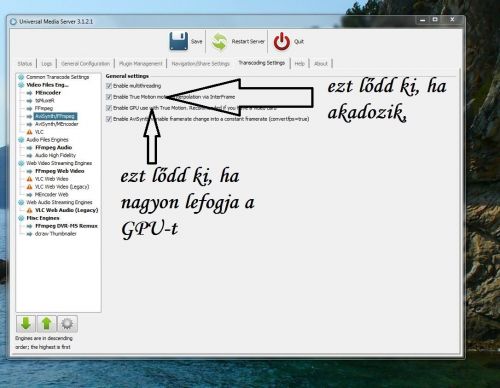Screen dimensions: 500x388
Task: Toggle Enable multithreading checkbox
Action: tap(109, 86)
